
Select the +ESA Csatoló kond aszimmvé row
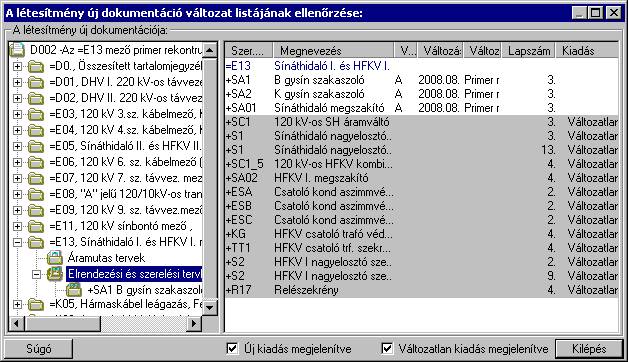click(x=421, y=192)
